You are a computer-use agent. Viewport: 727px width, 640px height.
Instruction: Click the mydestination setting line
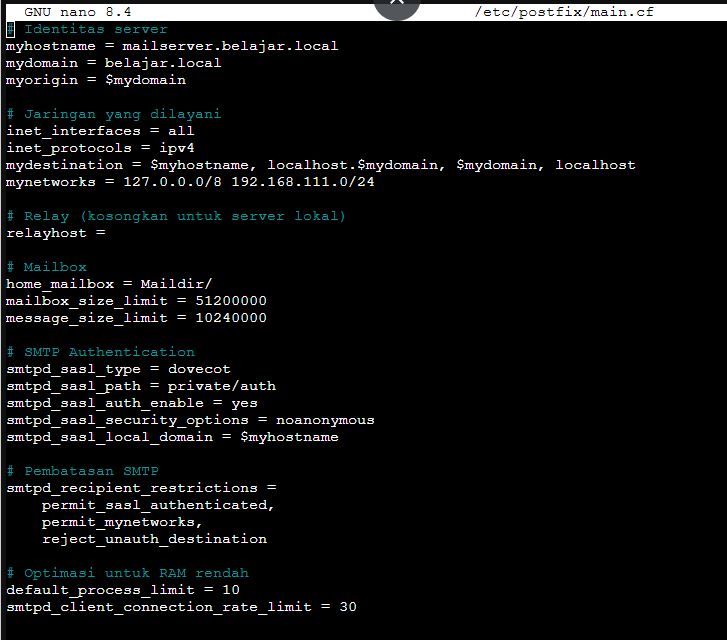(320, 165)
